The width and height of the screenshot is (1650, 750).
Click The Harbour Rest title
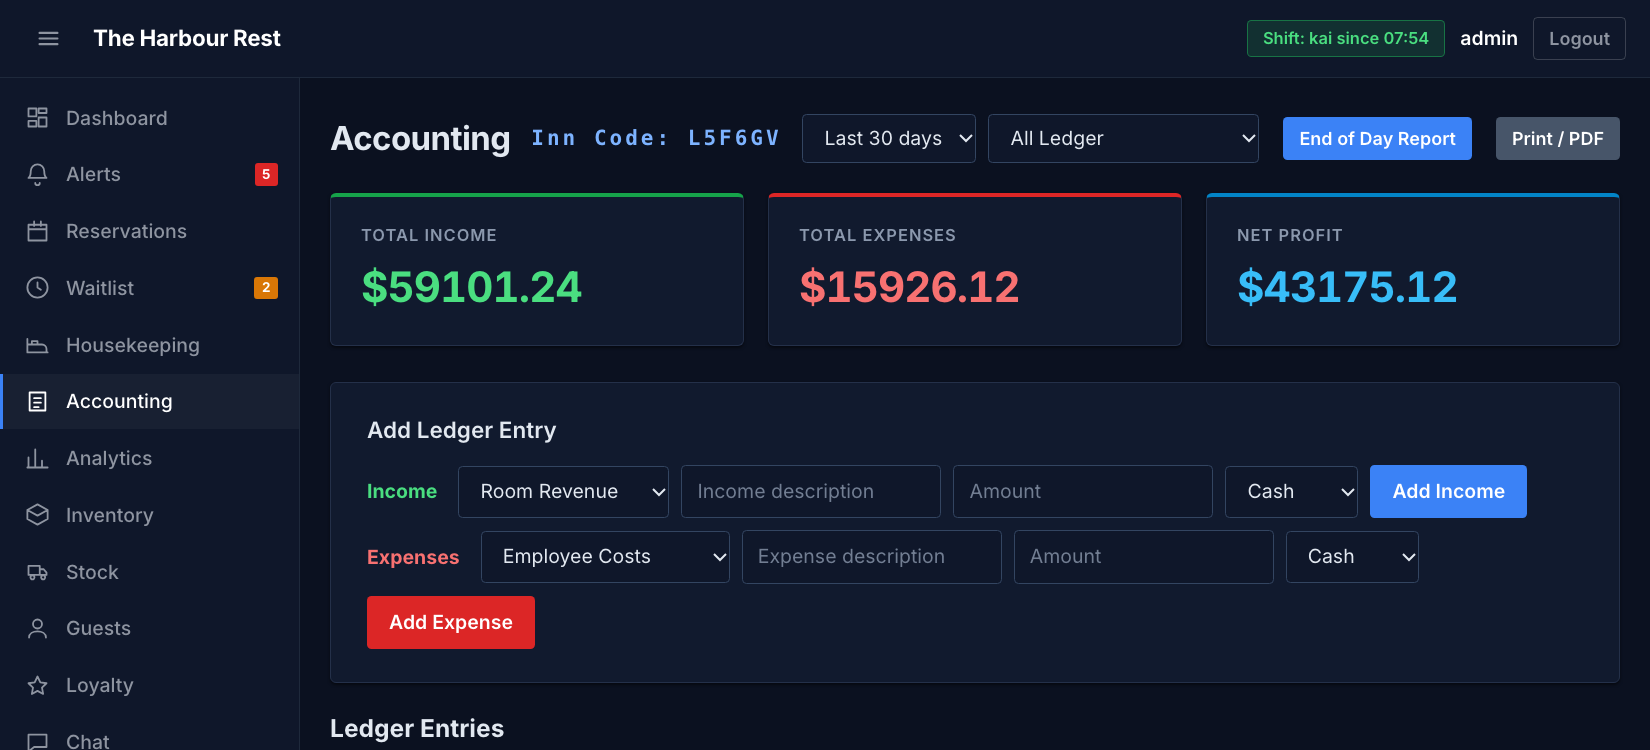[x=187, y=38]
